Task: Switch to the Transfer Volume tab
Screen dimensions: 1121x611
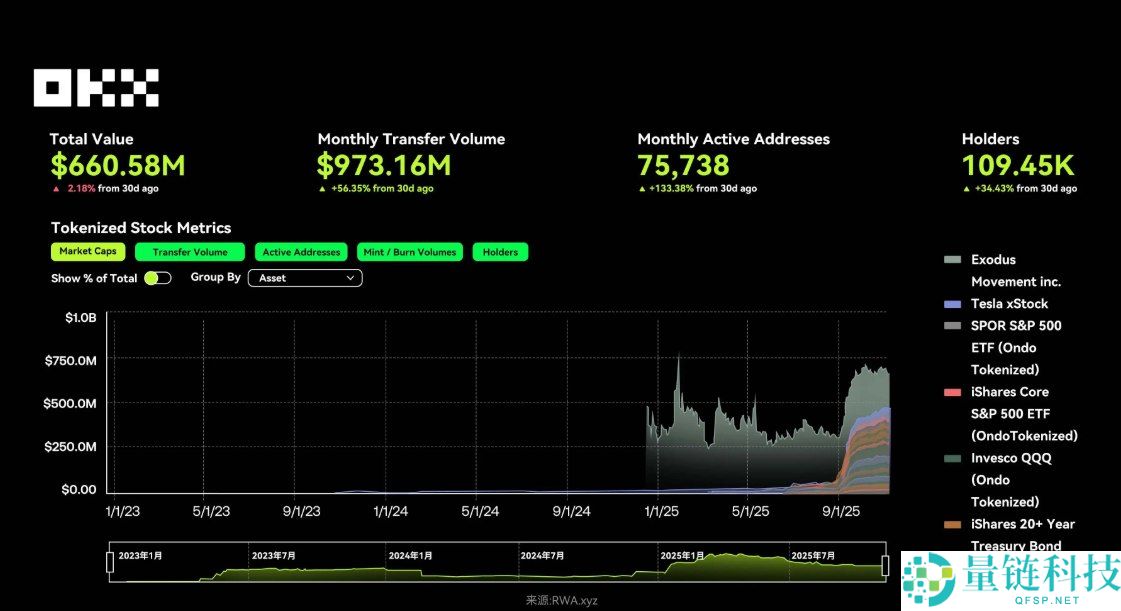Action: 190,252
